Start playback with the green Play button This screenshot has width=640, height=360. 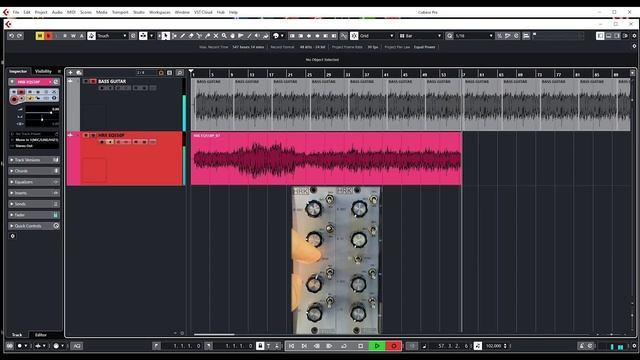click(377, 346)
